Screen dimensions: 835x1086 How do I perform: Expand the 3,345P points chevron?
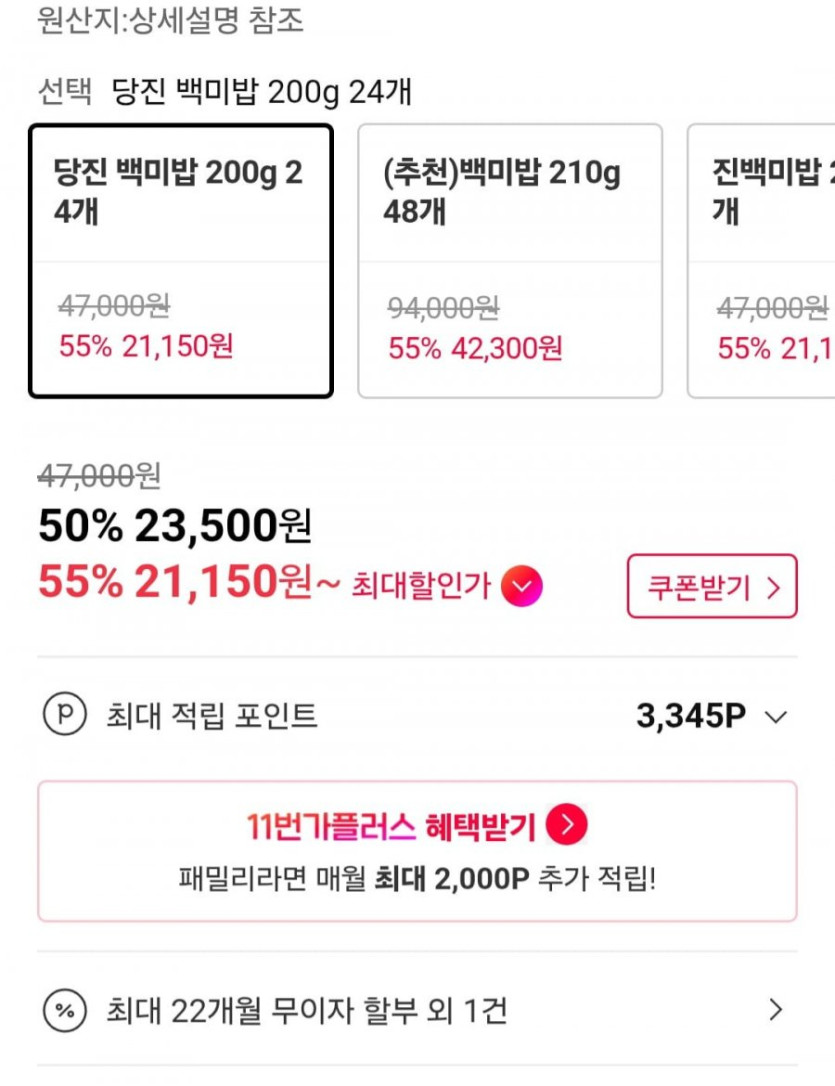[775, 717]
